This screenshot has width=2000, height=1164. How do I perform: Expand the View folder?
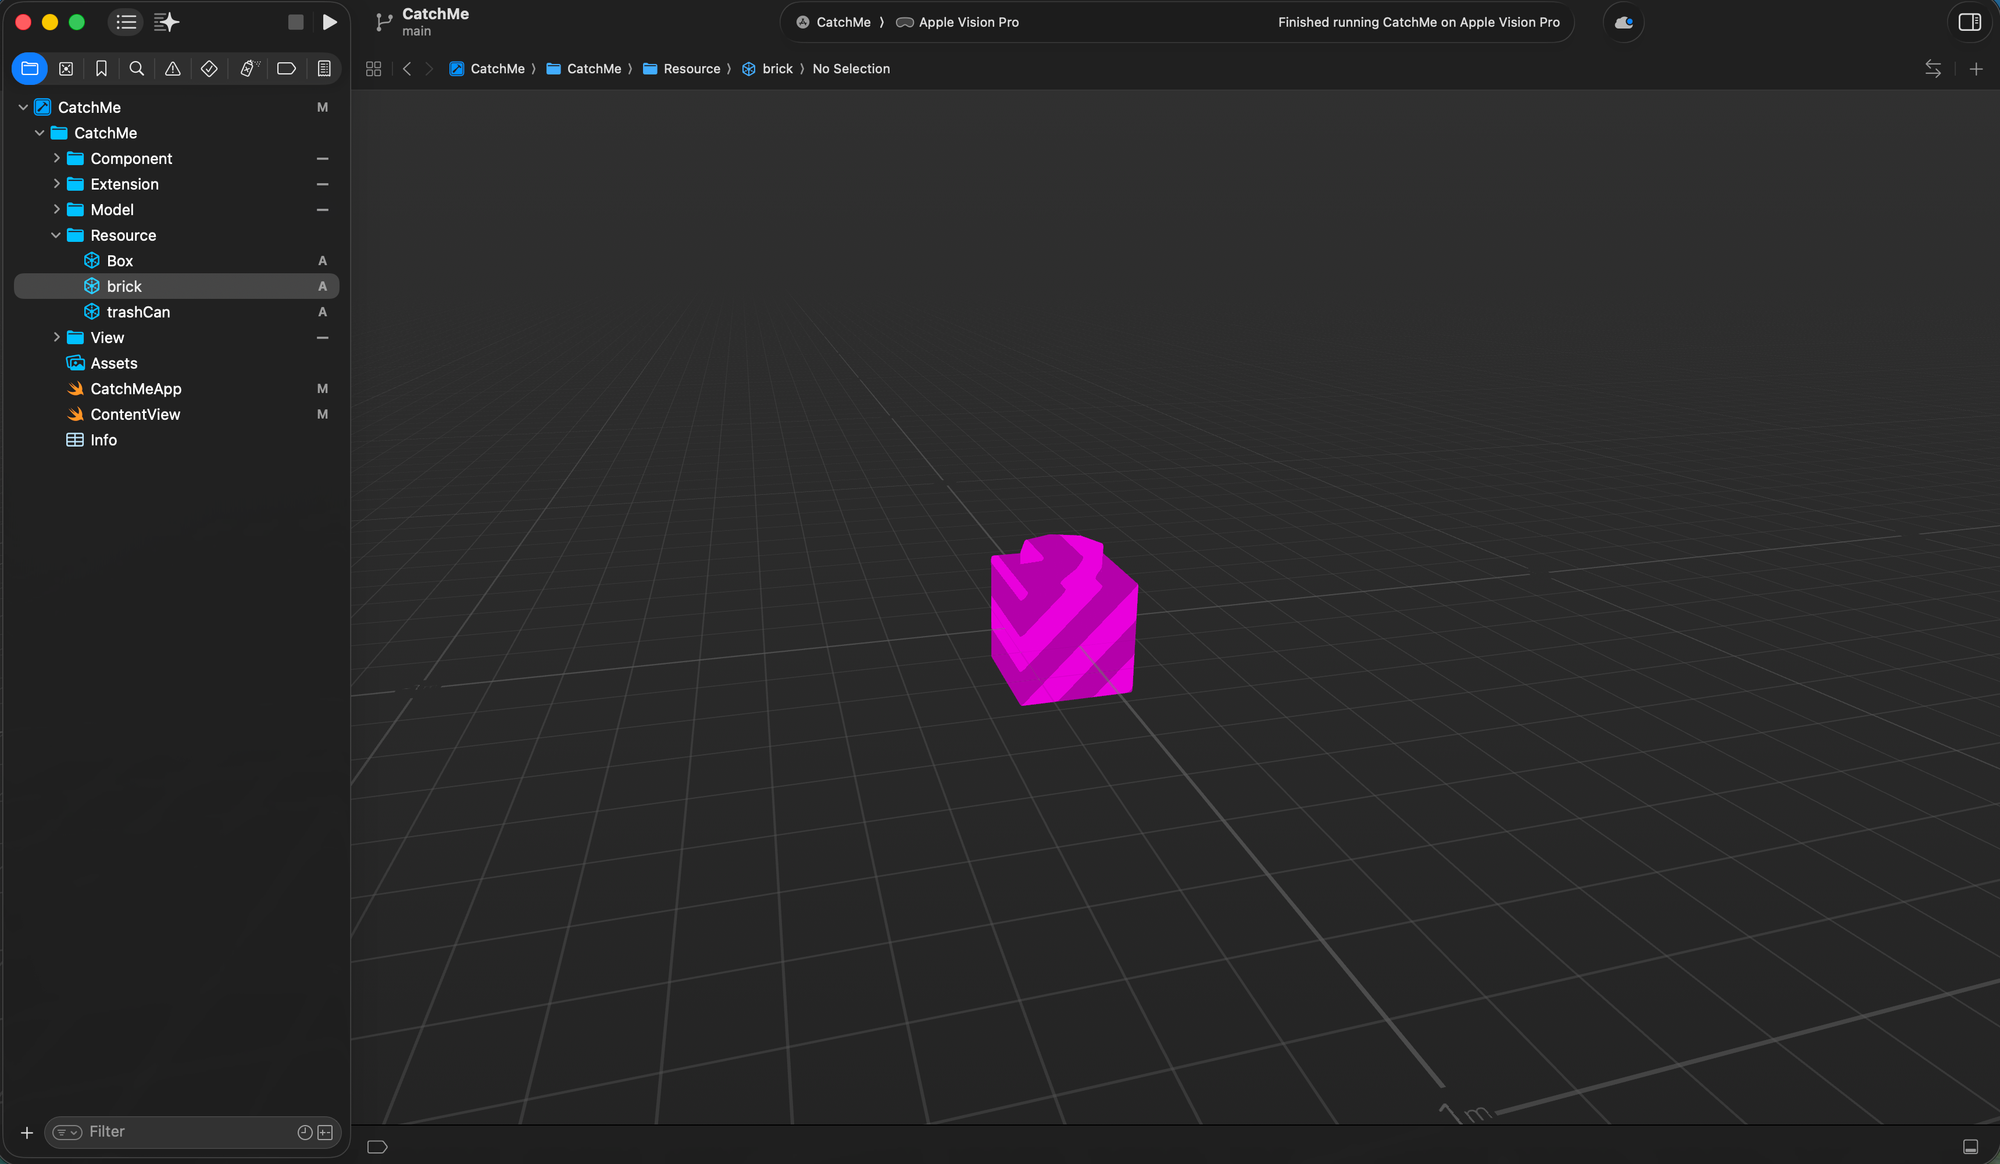tap(57, 338)
